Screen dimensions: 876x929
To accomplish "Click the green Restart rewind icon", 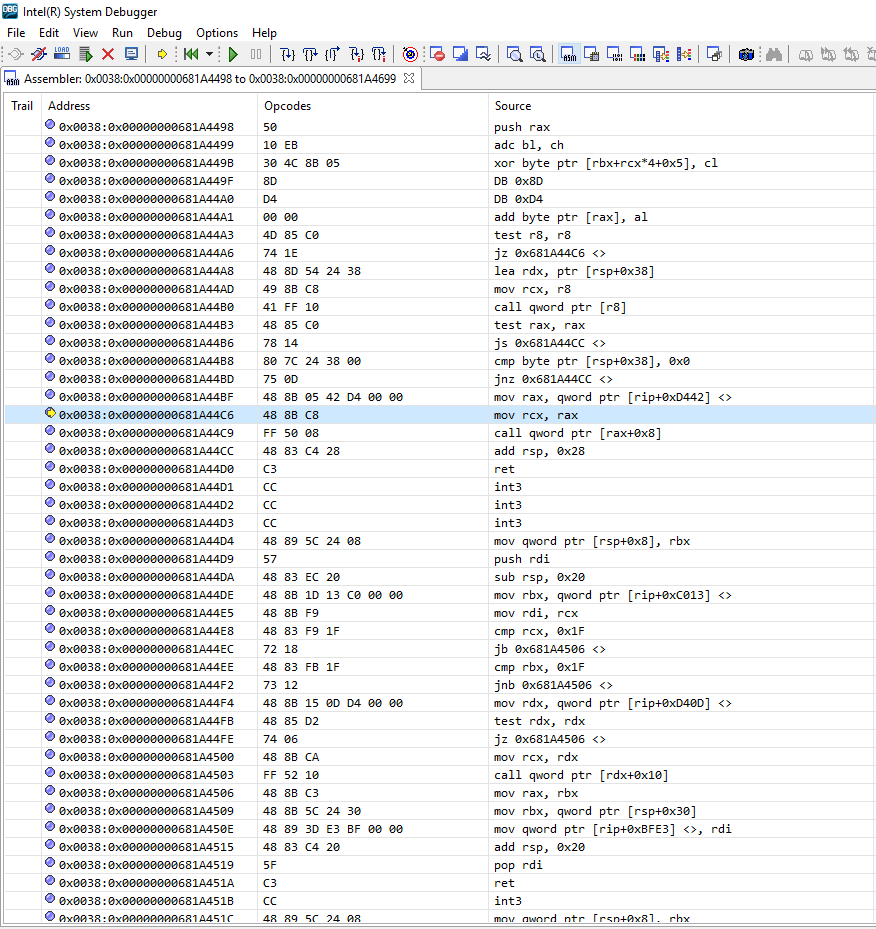I will tap(191, 55).
